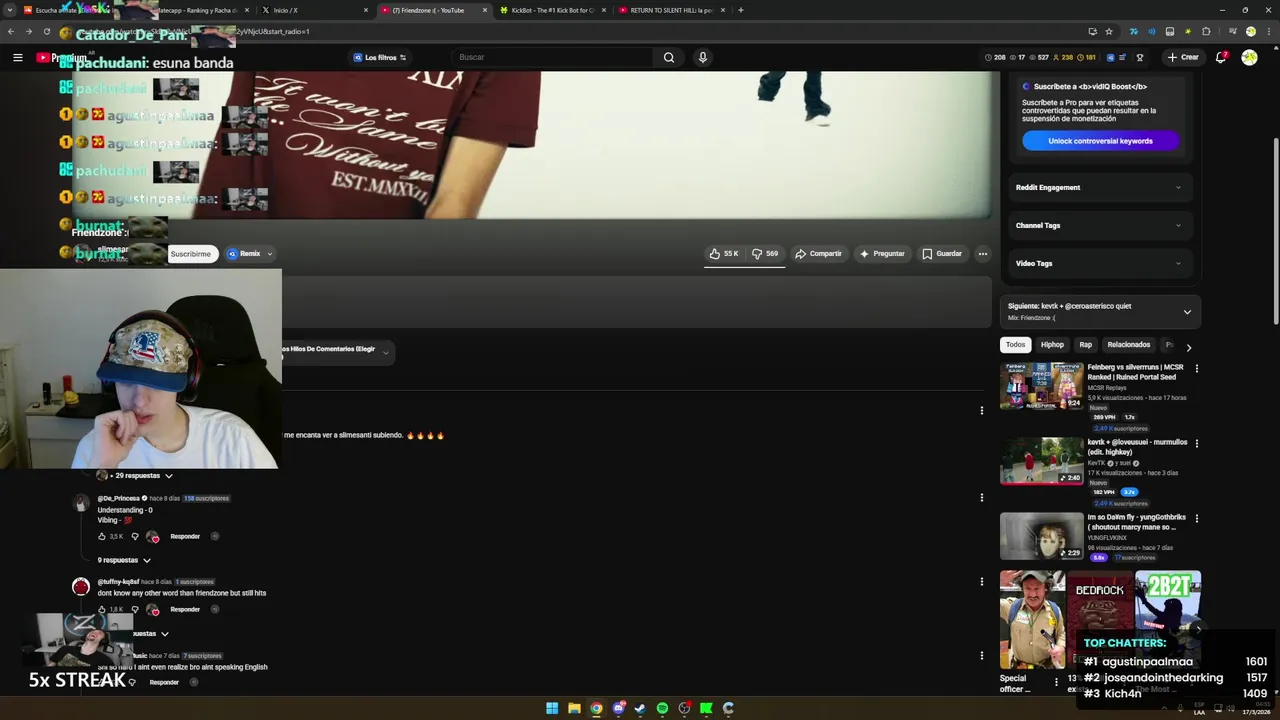
Task: Open Steam from the taskbar
Action: [640, 708]
